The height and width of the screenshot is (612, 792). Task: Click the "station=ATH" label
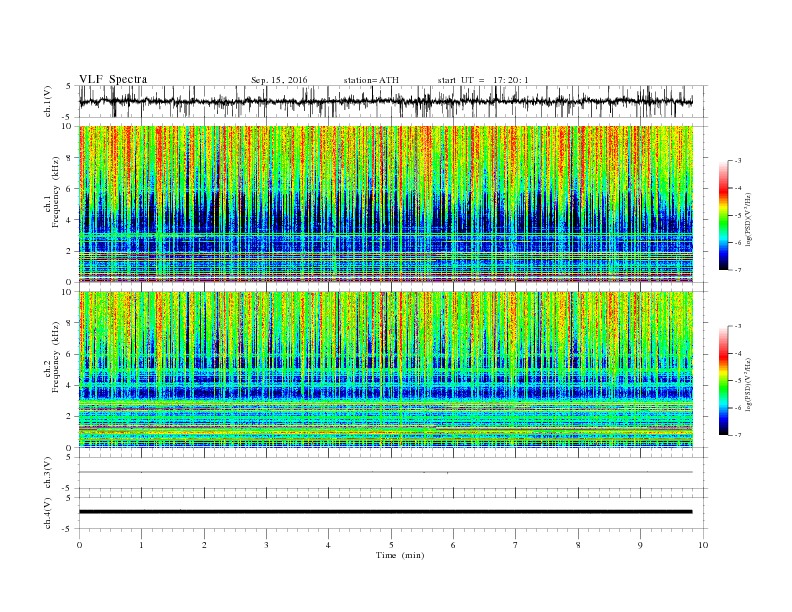(x=371, y=80)
